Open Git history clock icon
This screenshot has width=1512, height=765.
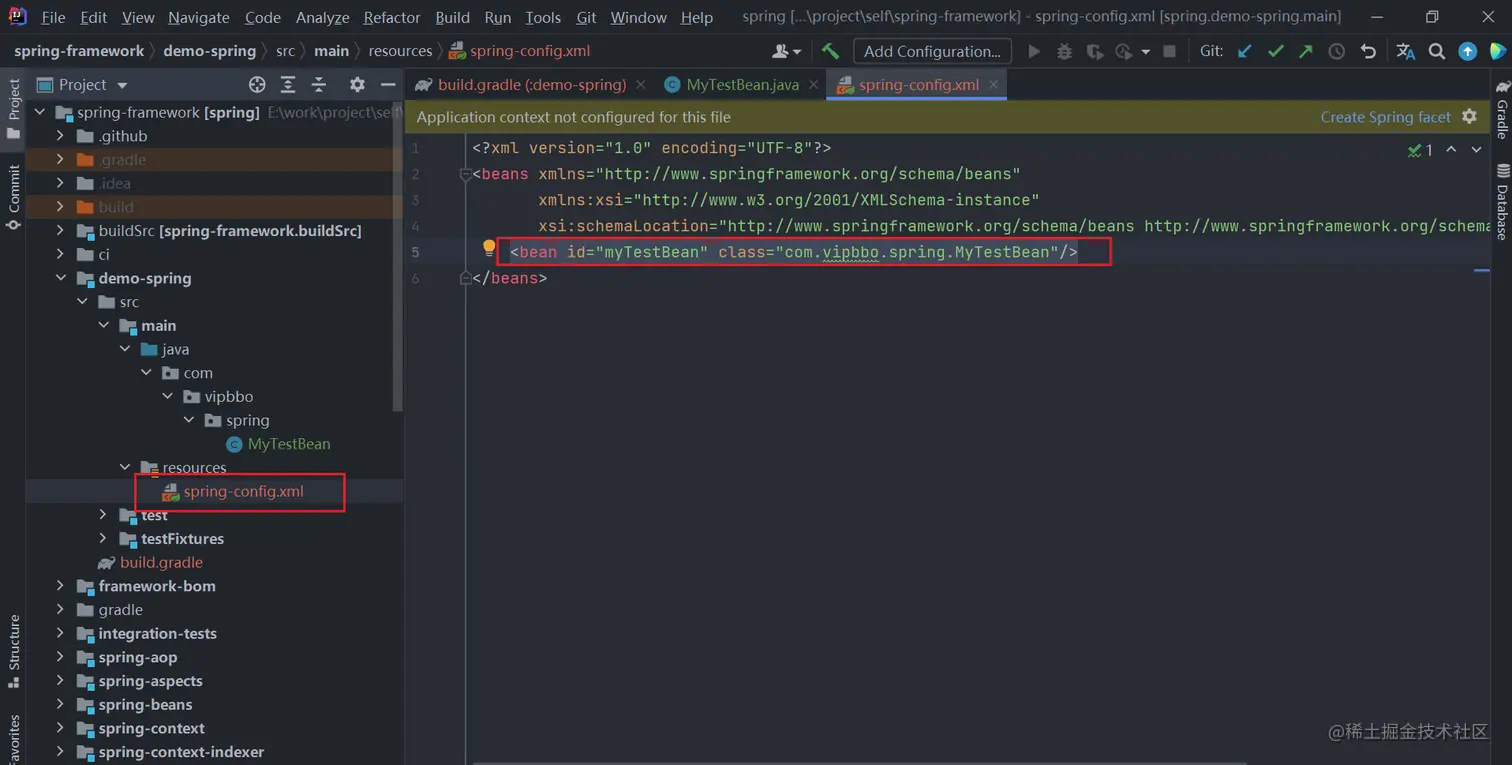1336,51
